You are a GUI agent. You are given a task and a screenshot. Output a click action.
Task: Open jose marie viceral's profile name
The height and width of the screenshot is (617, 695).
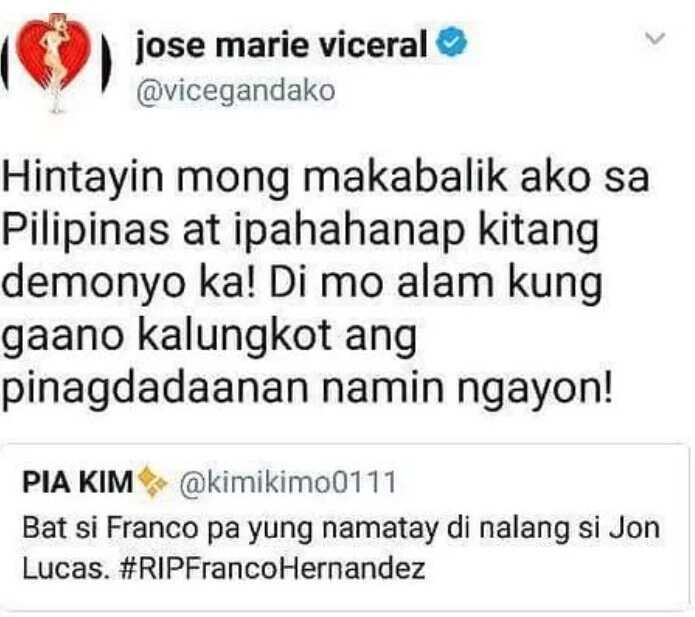(281, 45)
